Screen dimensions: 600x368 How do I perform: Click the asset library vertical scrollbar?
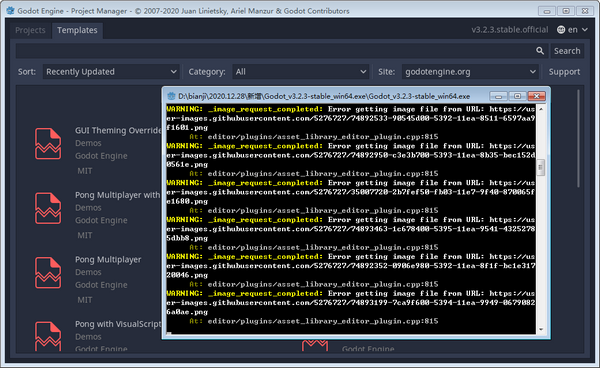click(578, 138)
